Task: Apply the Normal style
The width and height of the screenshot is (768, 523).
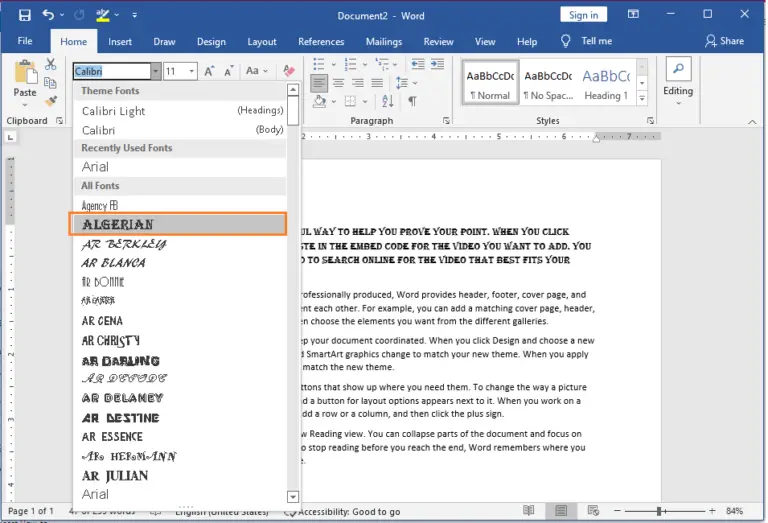Action: (x=490, y=83)
